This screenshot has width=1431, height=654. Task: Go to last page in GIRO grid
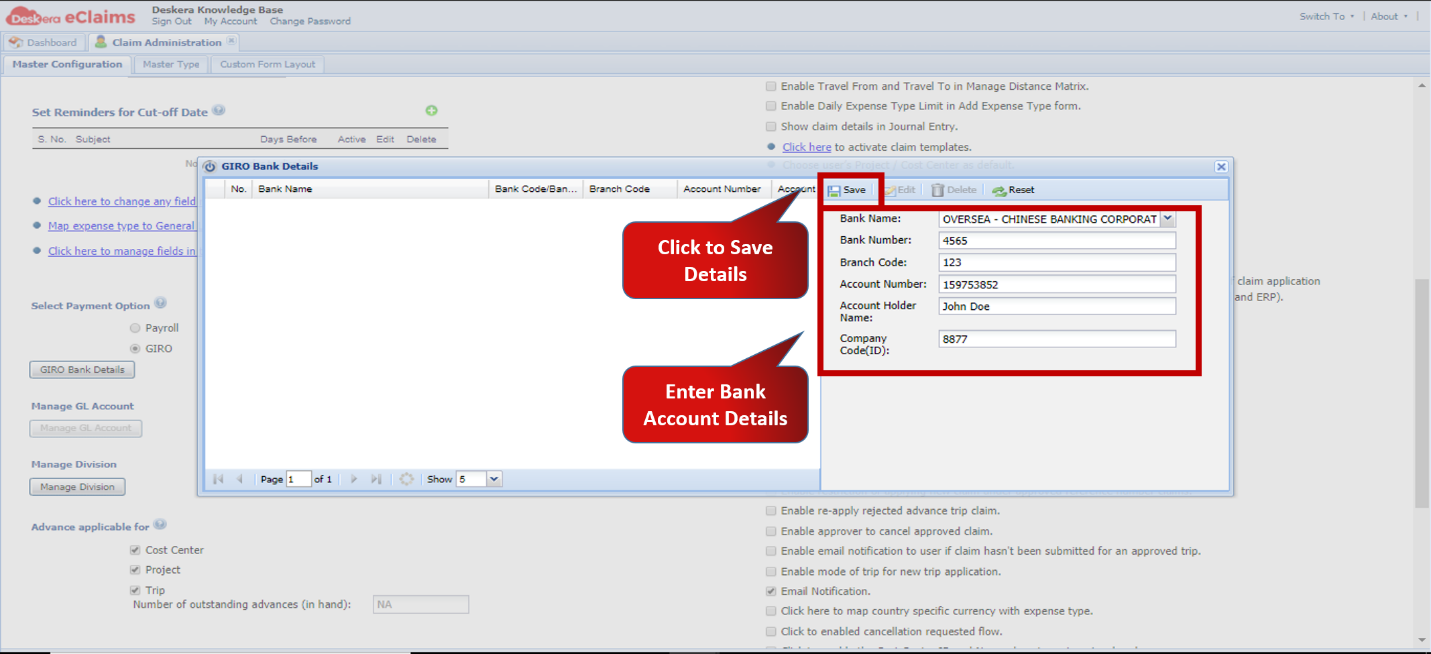pos(376,480)
